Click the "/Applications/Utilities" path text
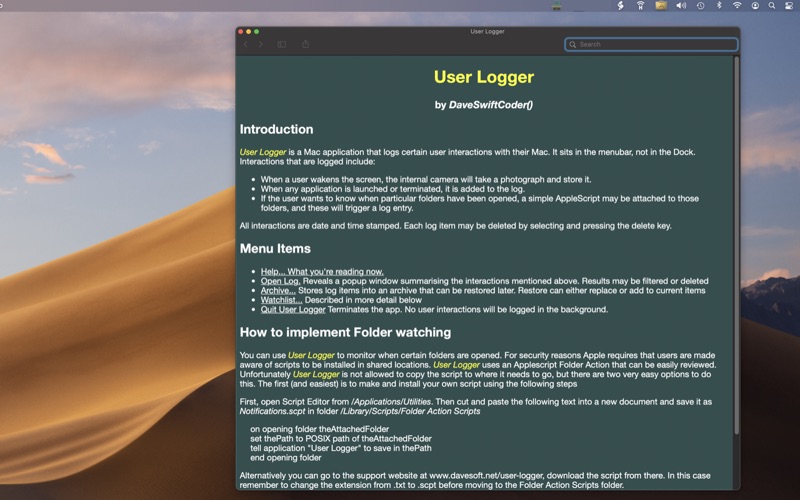Screen dimensions: 800x500 click(x=391, y=402)
